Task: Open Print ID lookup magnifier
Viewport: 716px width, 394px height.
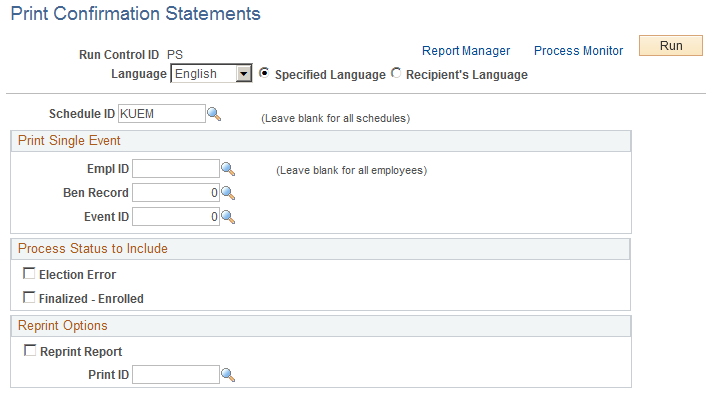Action: click(228, 375)
